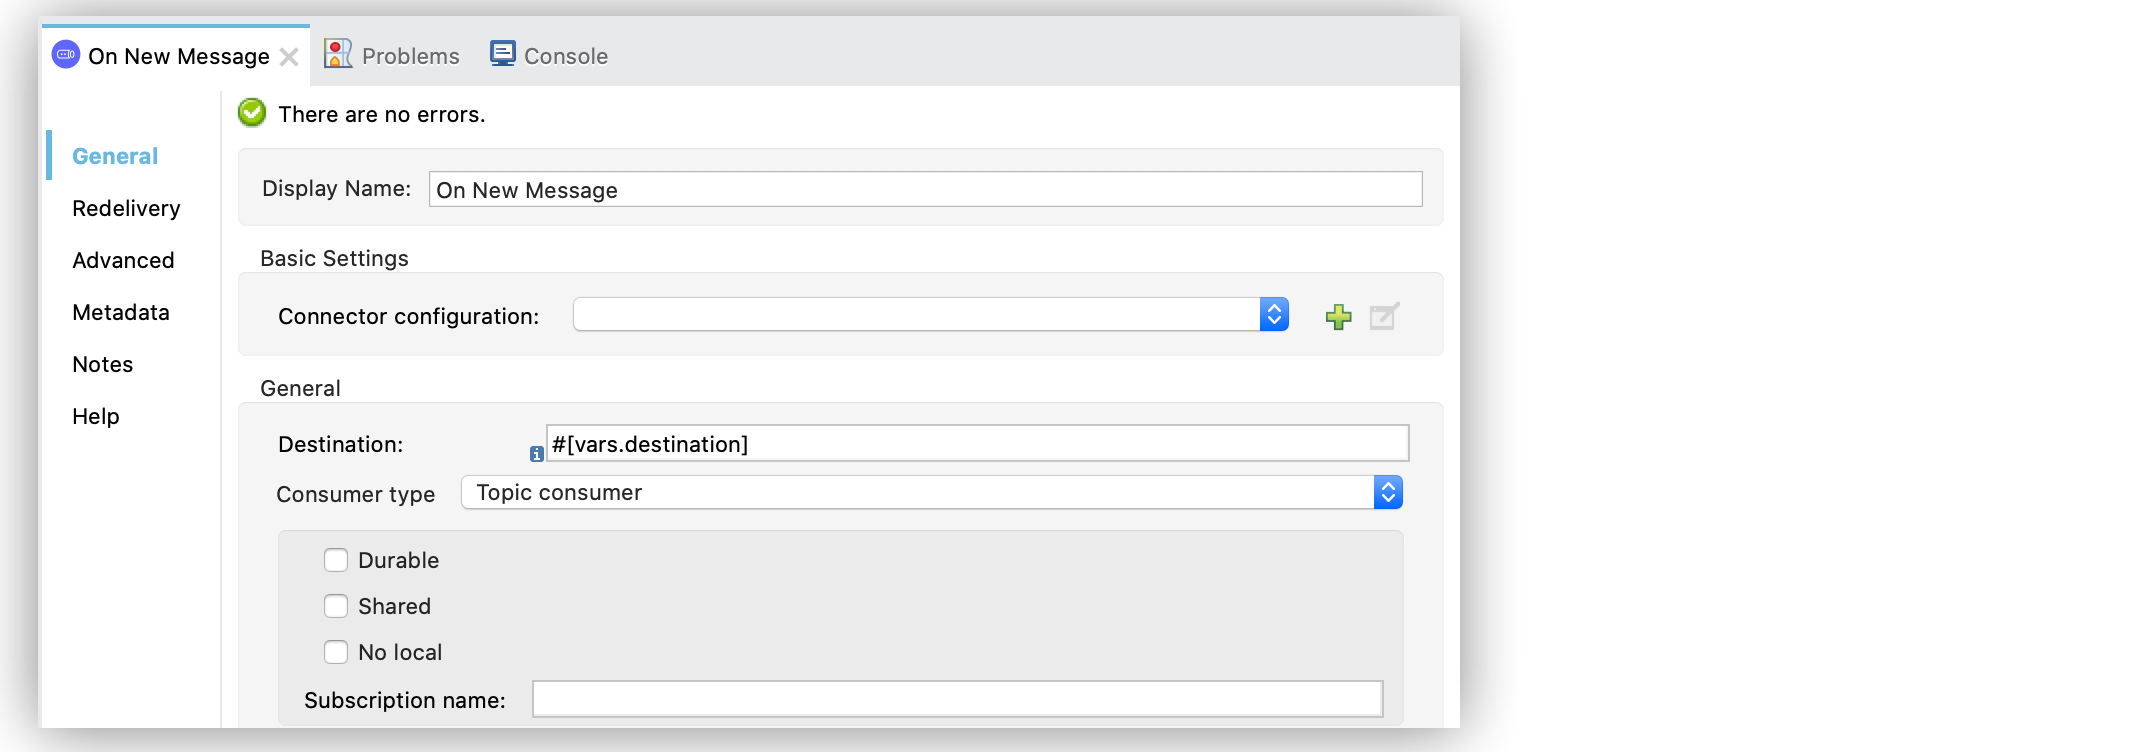Click the Problems view icon
This screenshot has height=752, width=2142.
339,52
